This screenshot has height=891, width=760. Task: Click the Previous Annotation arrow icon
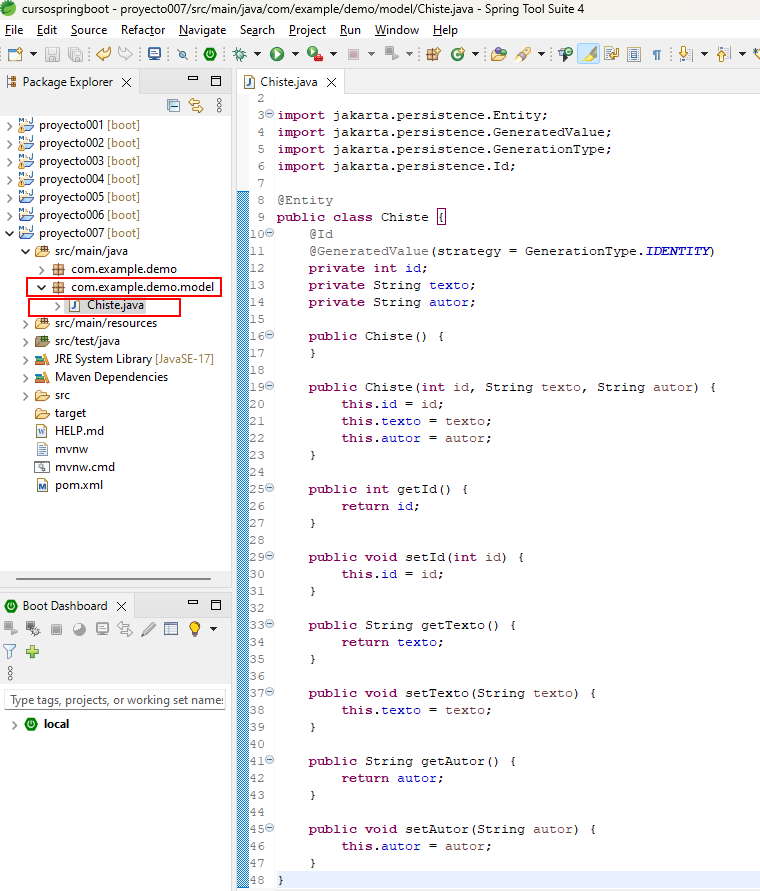[722, 54]
